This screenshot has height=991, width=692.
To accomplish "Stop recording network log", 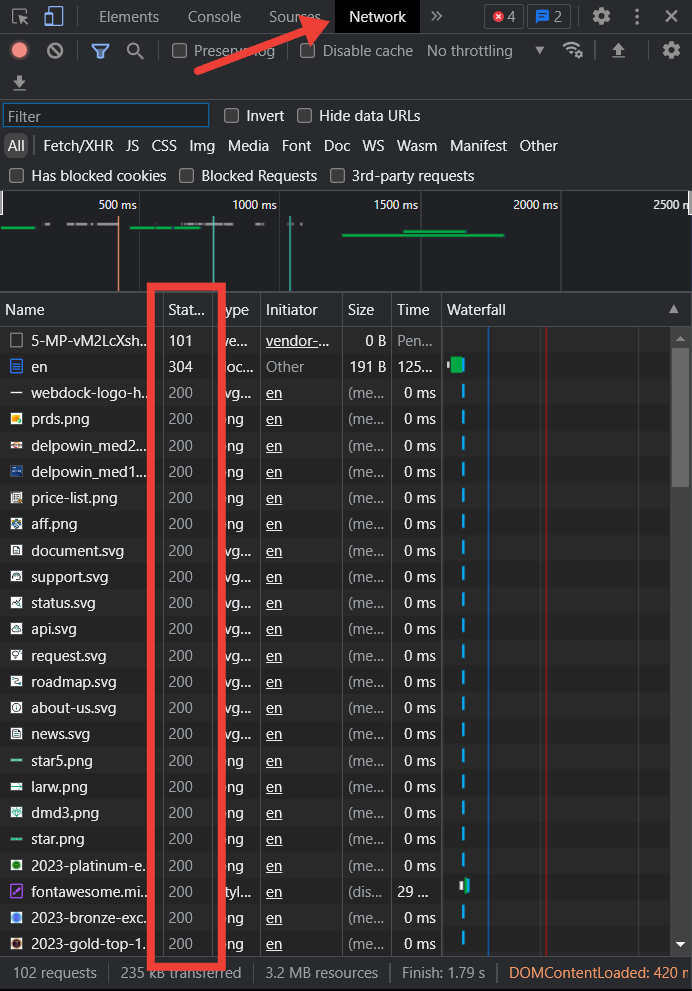I will pos(19,51).
